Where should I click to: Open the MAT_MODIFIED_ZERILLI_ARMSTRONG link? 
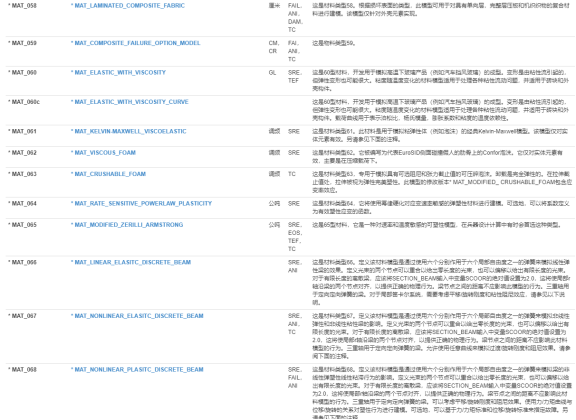point(127,225)
